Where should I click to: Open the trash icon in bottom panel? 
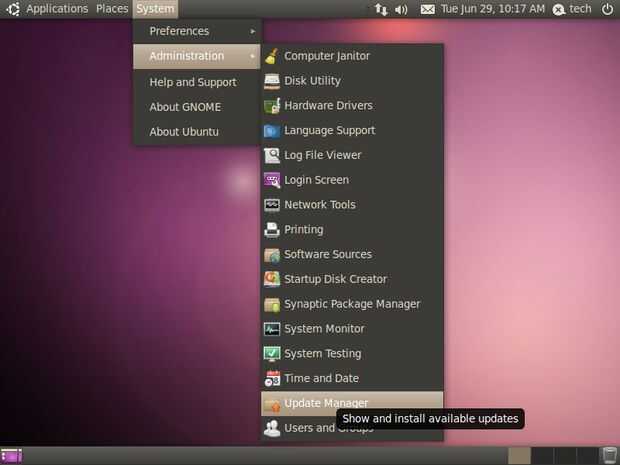pos(609,456)
